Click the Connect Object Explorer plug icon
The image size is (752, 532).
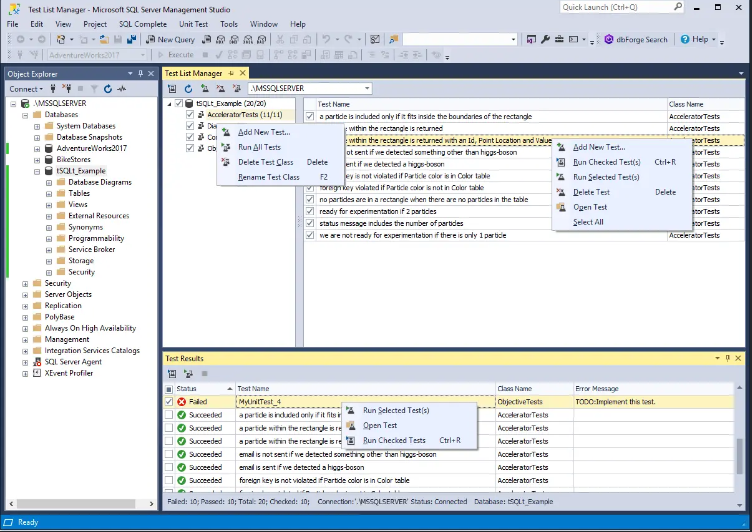tap(53, 89)
